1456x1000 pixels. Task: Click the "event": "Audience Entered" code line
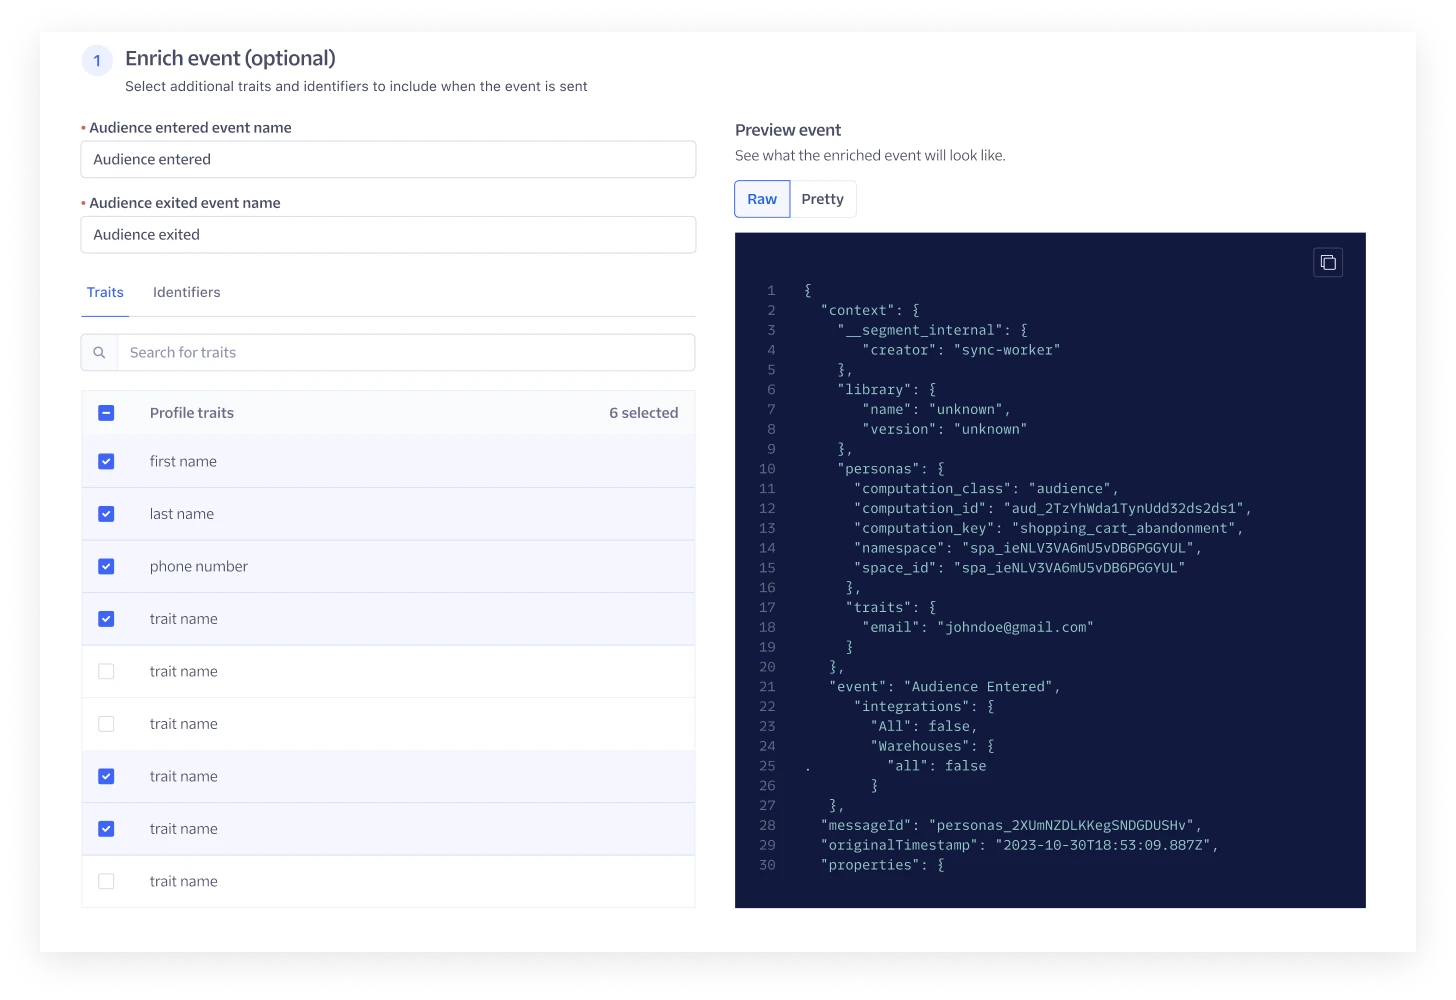pyautogui.click(x=944, y=687)
